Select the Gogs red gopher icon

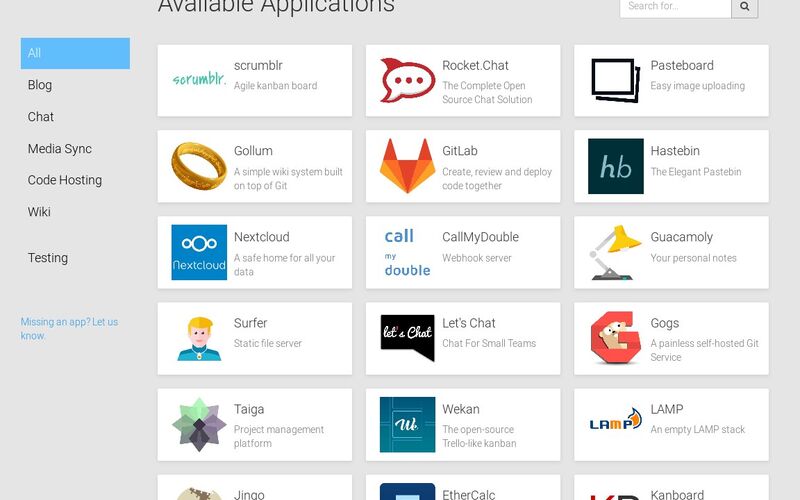[616, 338]
